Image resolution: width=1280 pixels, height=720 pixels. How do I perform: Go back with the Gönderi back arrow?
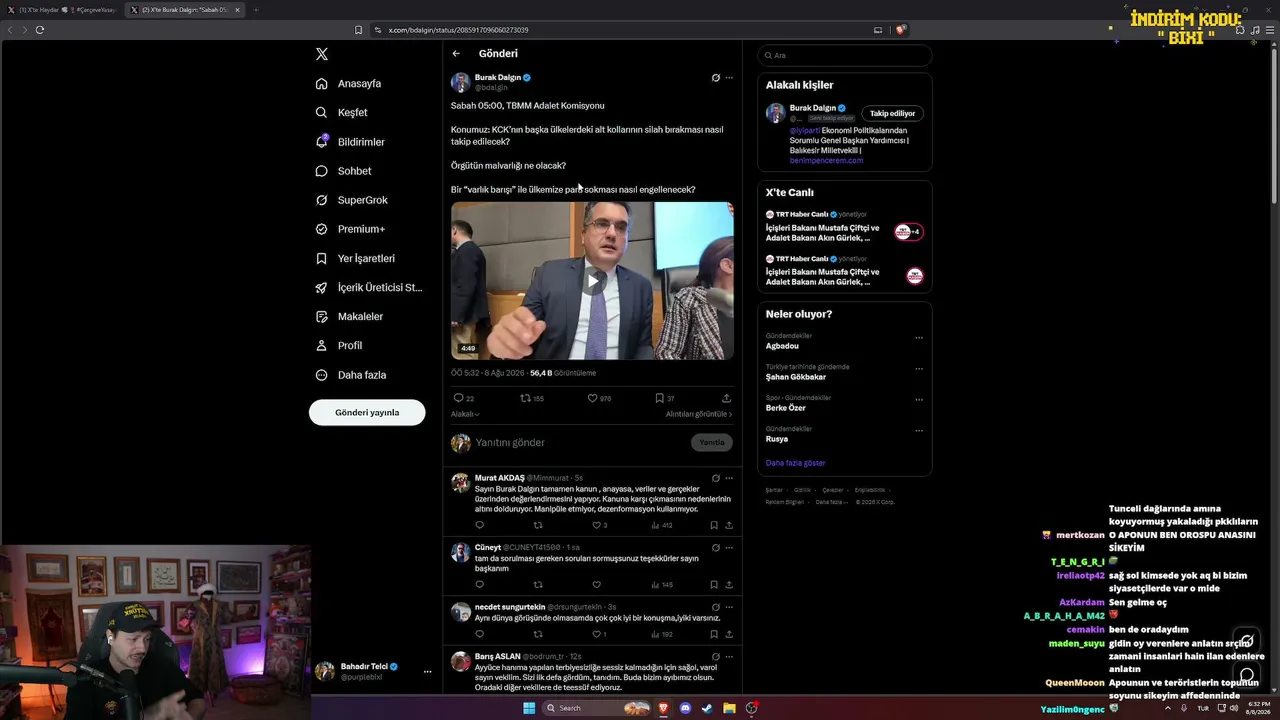click(x=456, y=54)
